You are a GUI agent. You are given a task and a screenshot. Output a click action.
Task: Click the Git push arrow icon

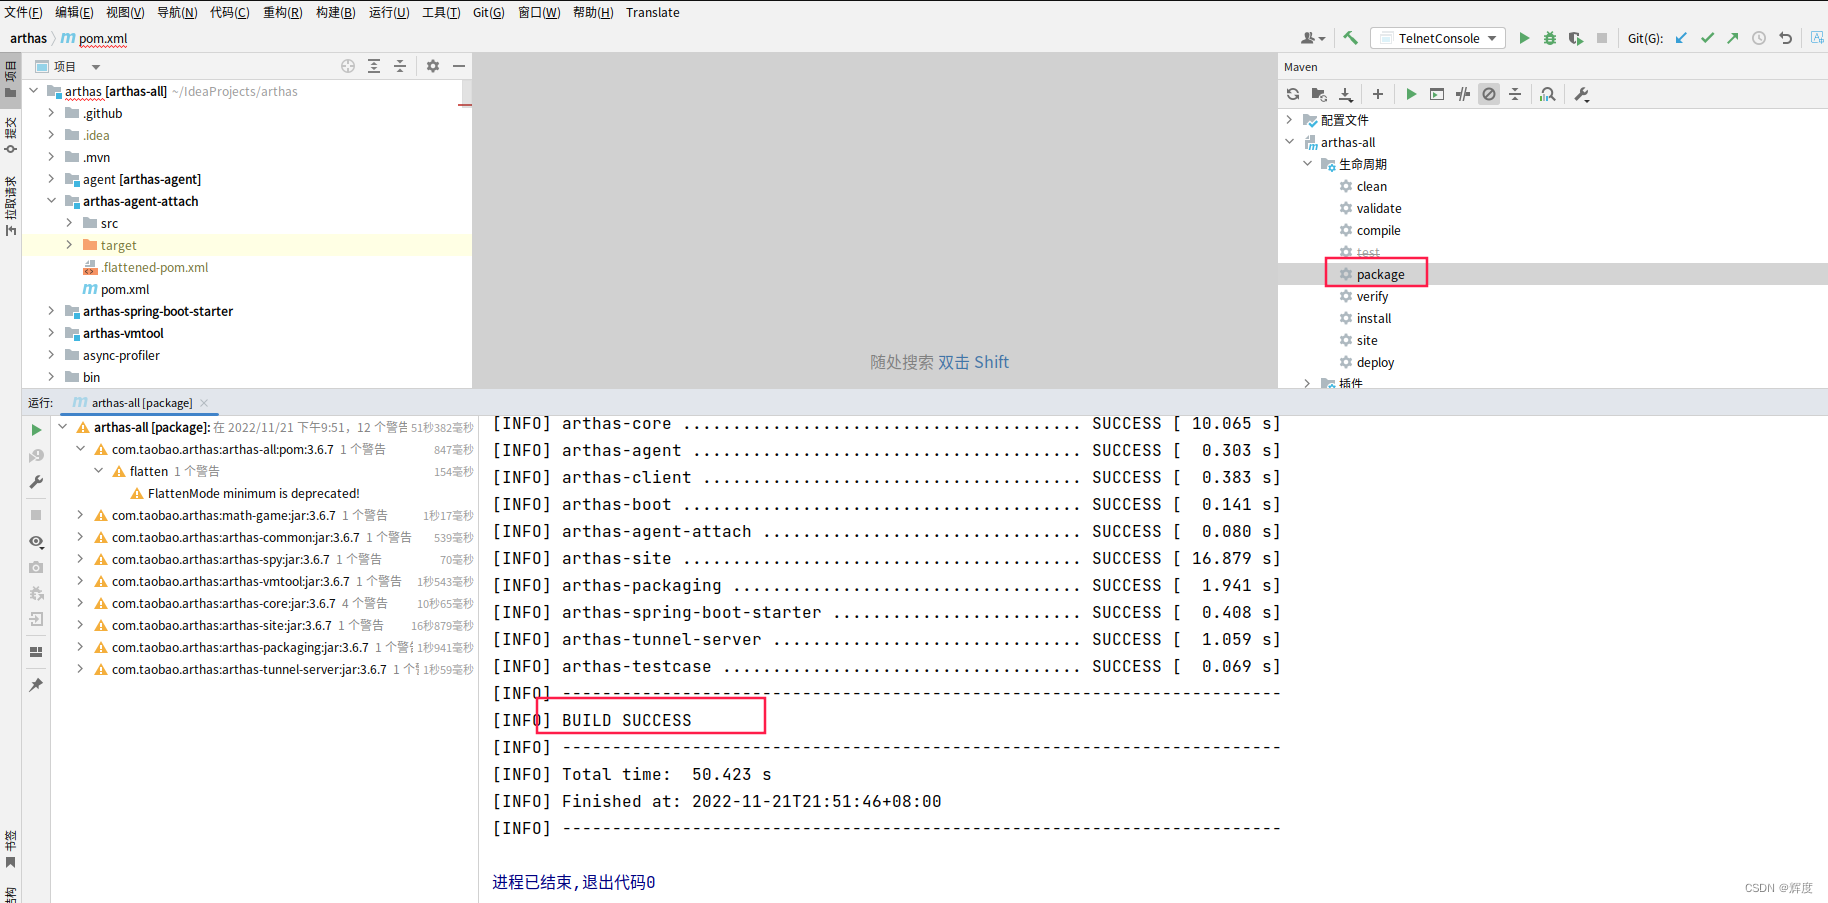click(1733, 38)
